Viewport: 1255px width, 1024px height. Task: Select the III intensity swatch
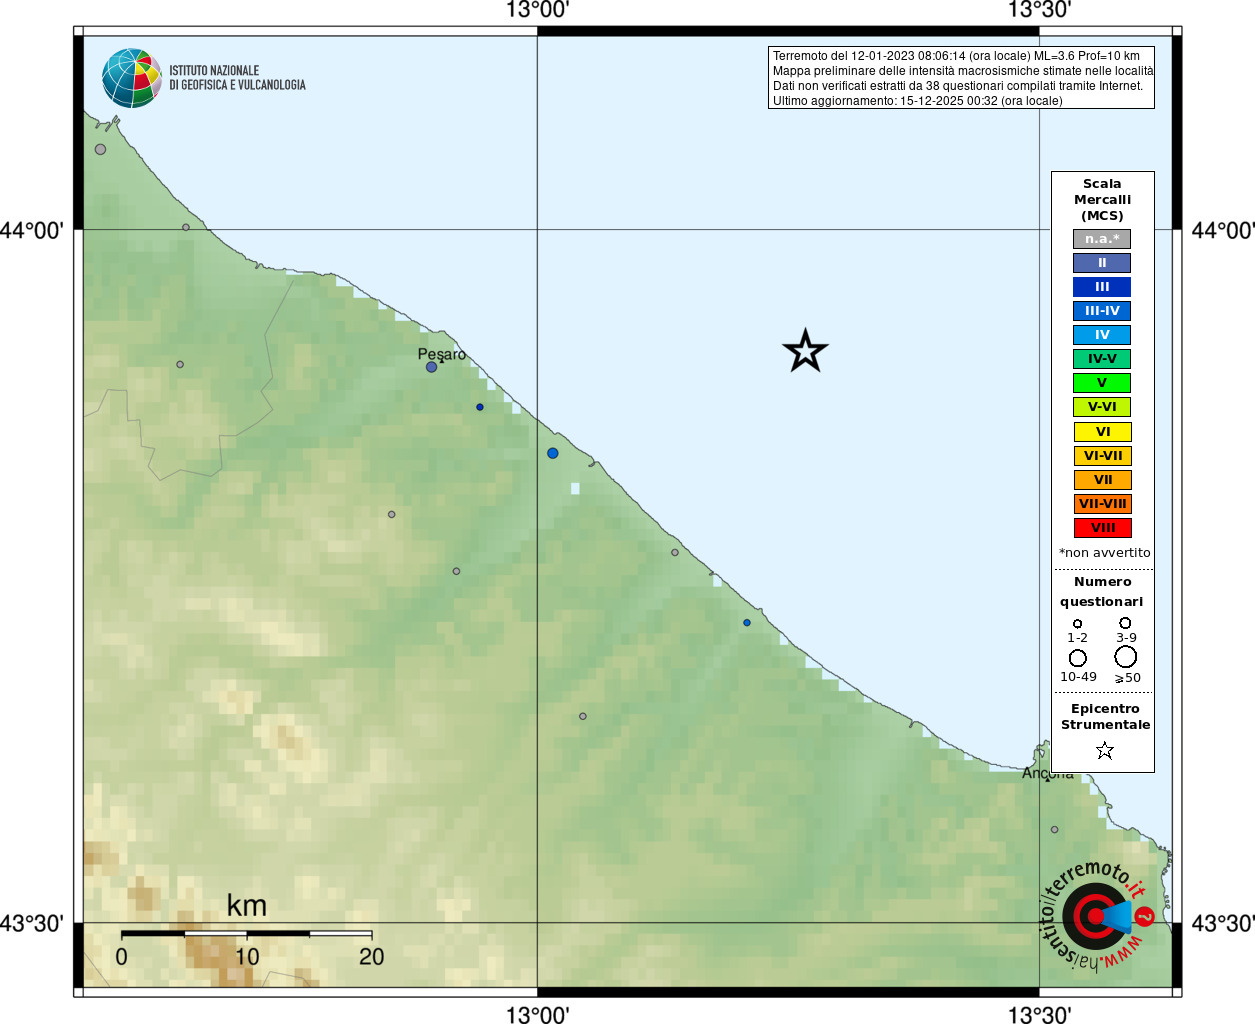point(1102,287)
